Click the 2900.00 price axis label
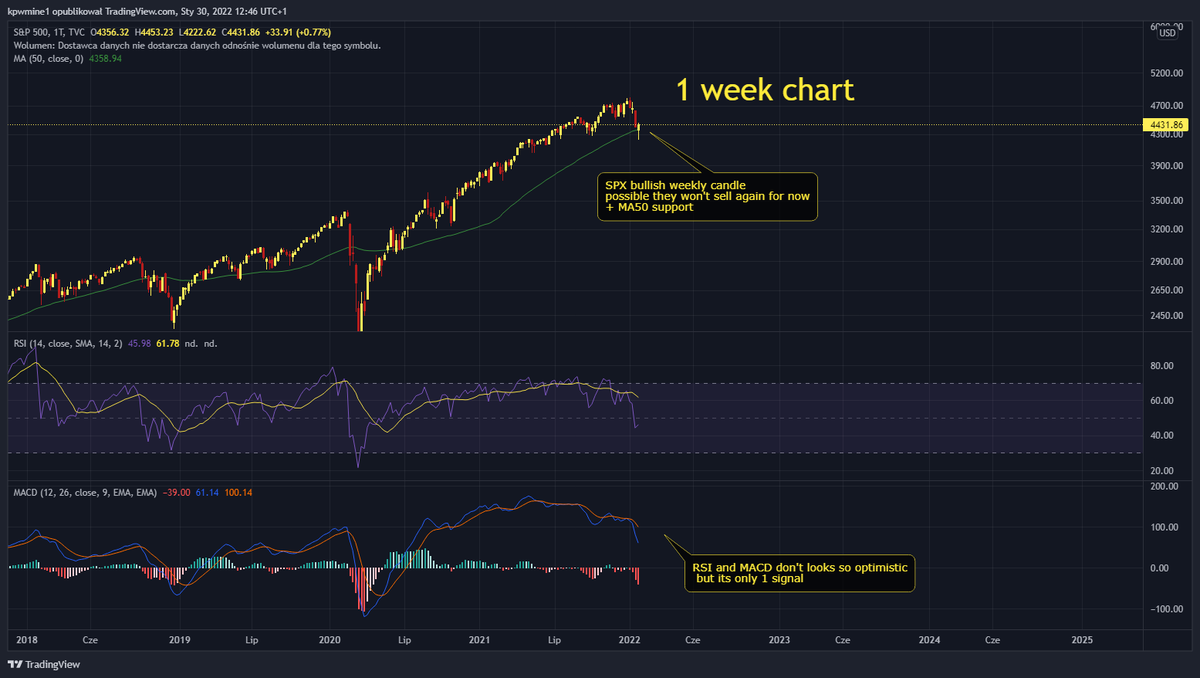The width and height of the screenshot is (1200, 678). coord(1165,262)
